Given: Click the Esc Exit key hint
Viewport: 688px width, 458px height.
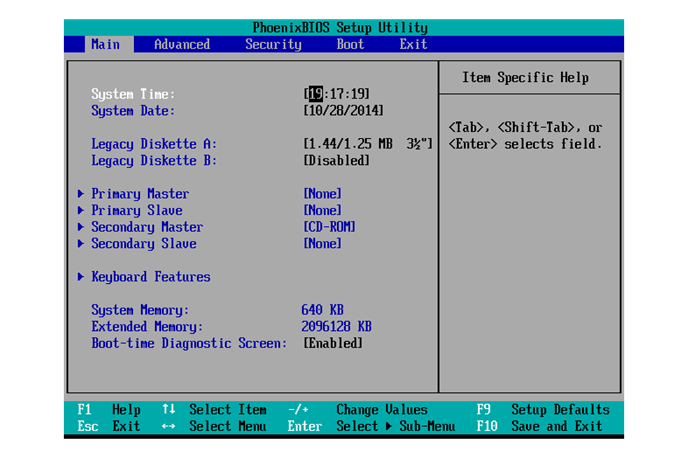Looking at the screenshot, I should (109, 426).
